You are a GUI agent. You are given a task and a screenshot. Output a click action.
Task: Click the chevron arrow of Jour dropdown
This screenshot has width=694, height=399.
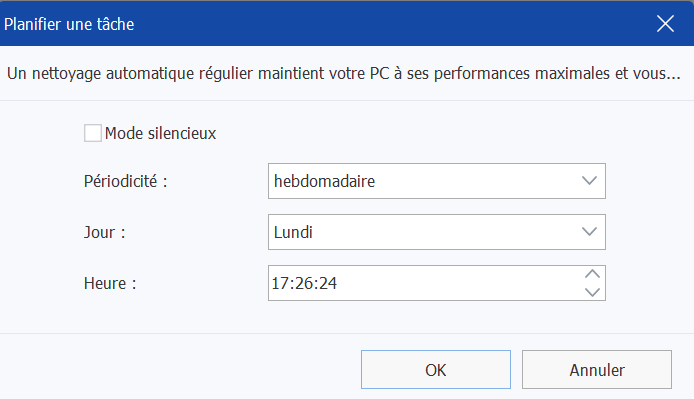point(589,232)
